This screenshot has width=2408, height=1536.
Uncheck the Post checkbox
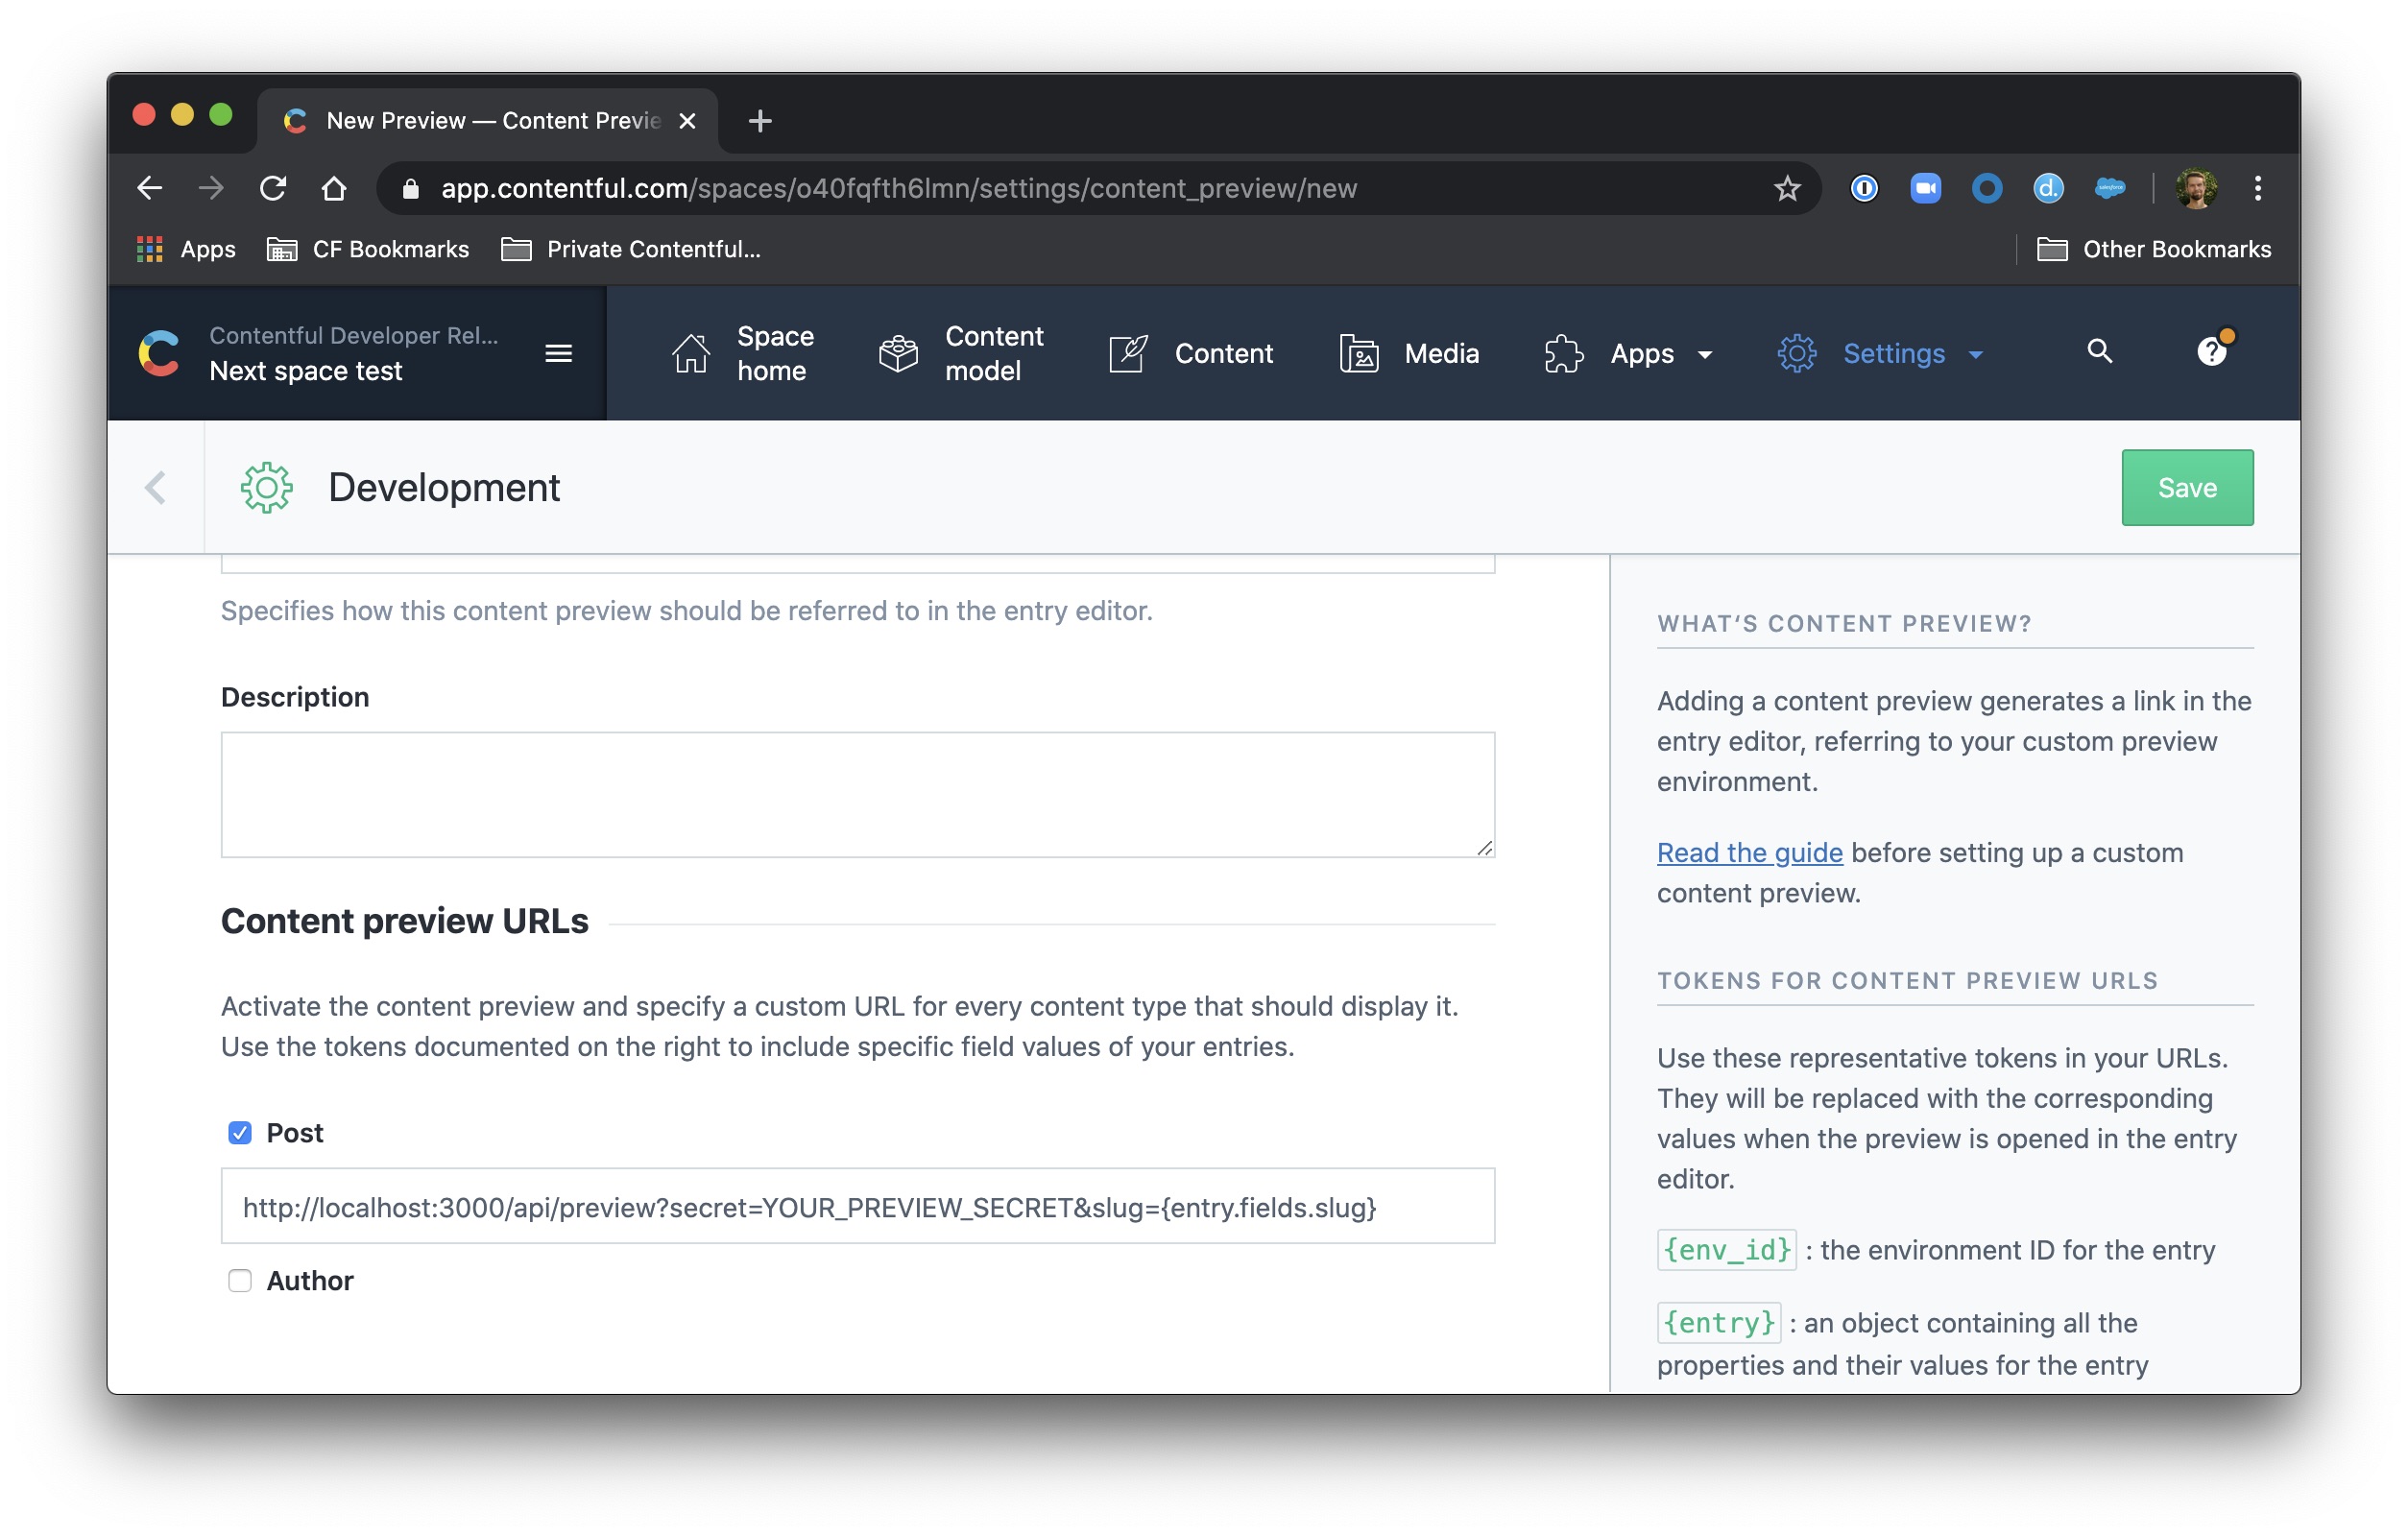point(240,1133)
